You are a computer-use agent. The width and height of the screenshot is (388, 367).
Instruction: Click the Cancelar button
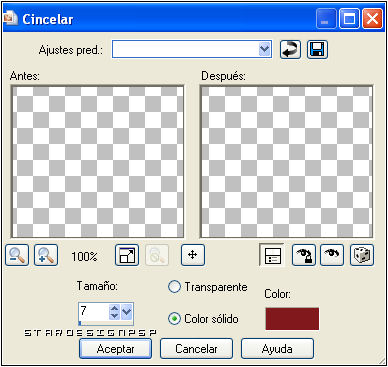[x=196, y=349]
